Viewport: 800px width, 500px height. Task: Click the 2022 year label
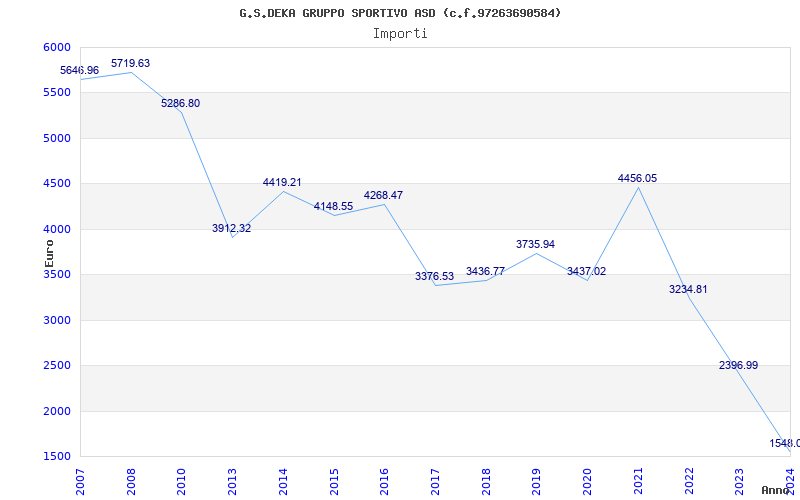click(689, 481)
